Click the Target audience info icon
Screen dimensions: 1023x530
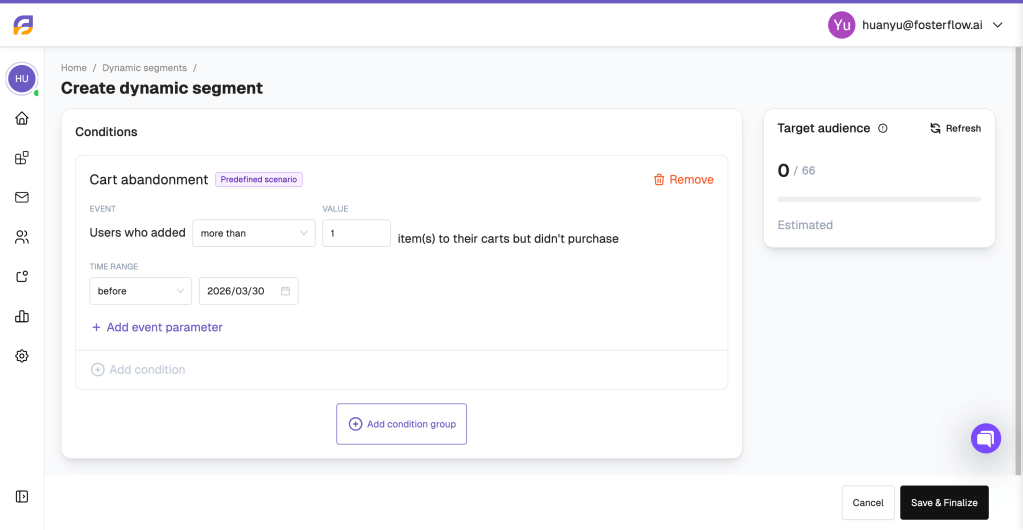coord(883,129)
